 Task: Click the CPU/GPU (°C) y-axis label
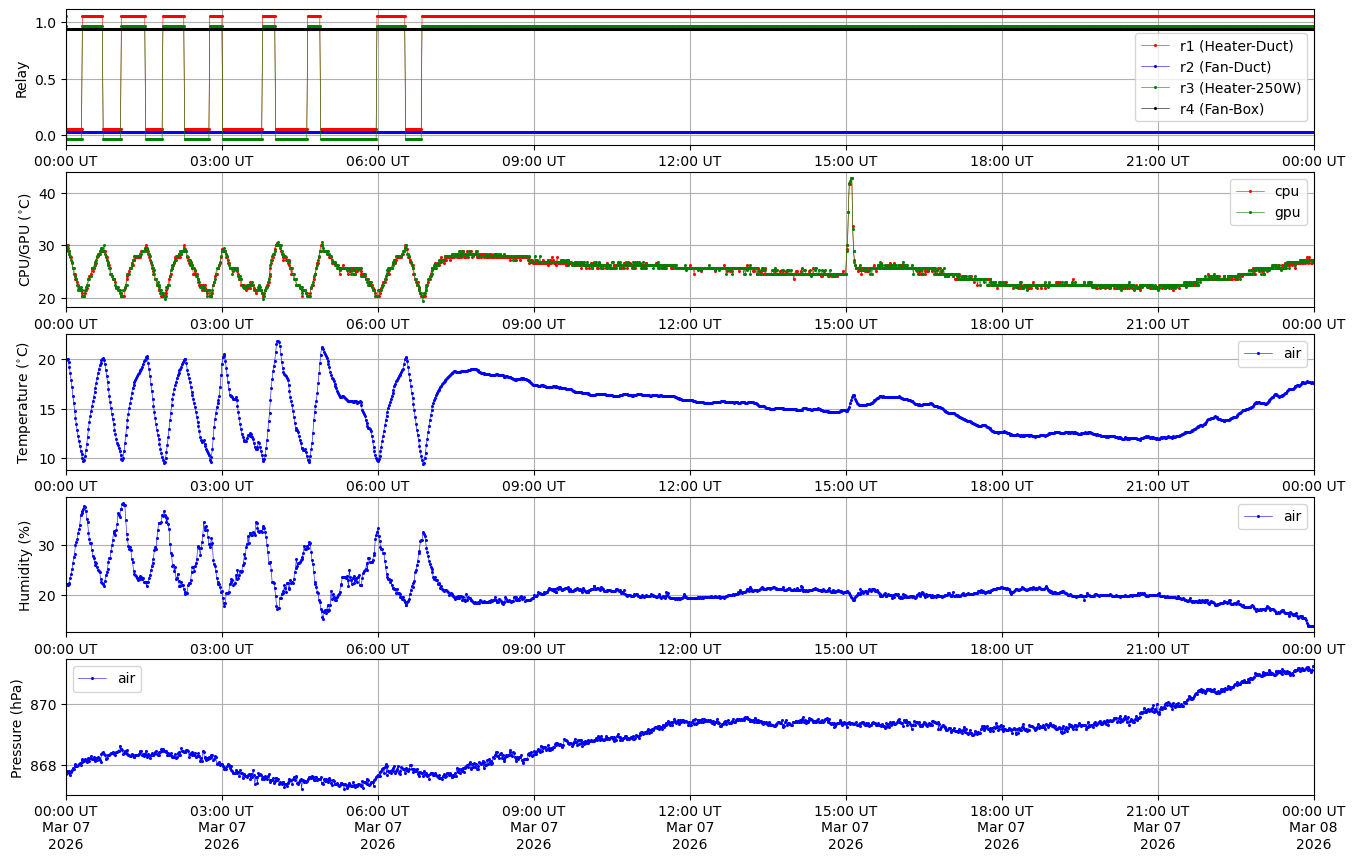click(24, 240)
